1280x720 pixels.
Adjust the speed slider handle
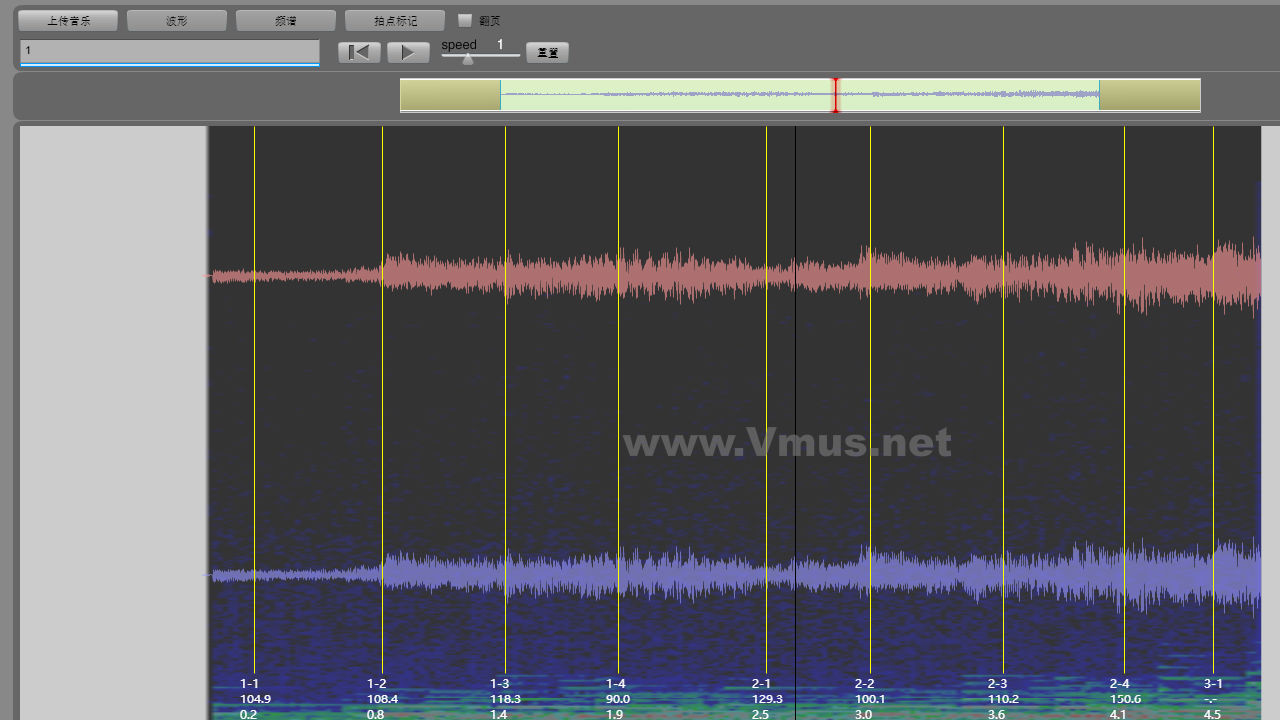[x=468, y=59]
